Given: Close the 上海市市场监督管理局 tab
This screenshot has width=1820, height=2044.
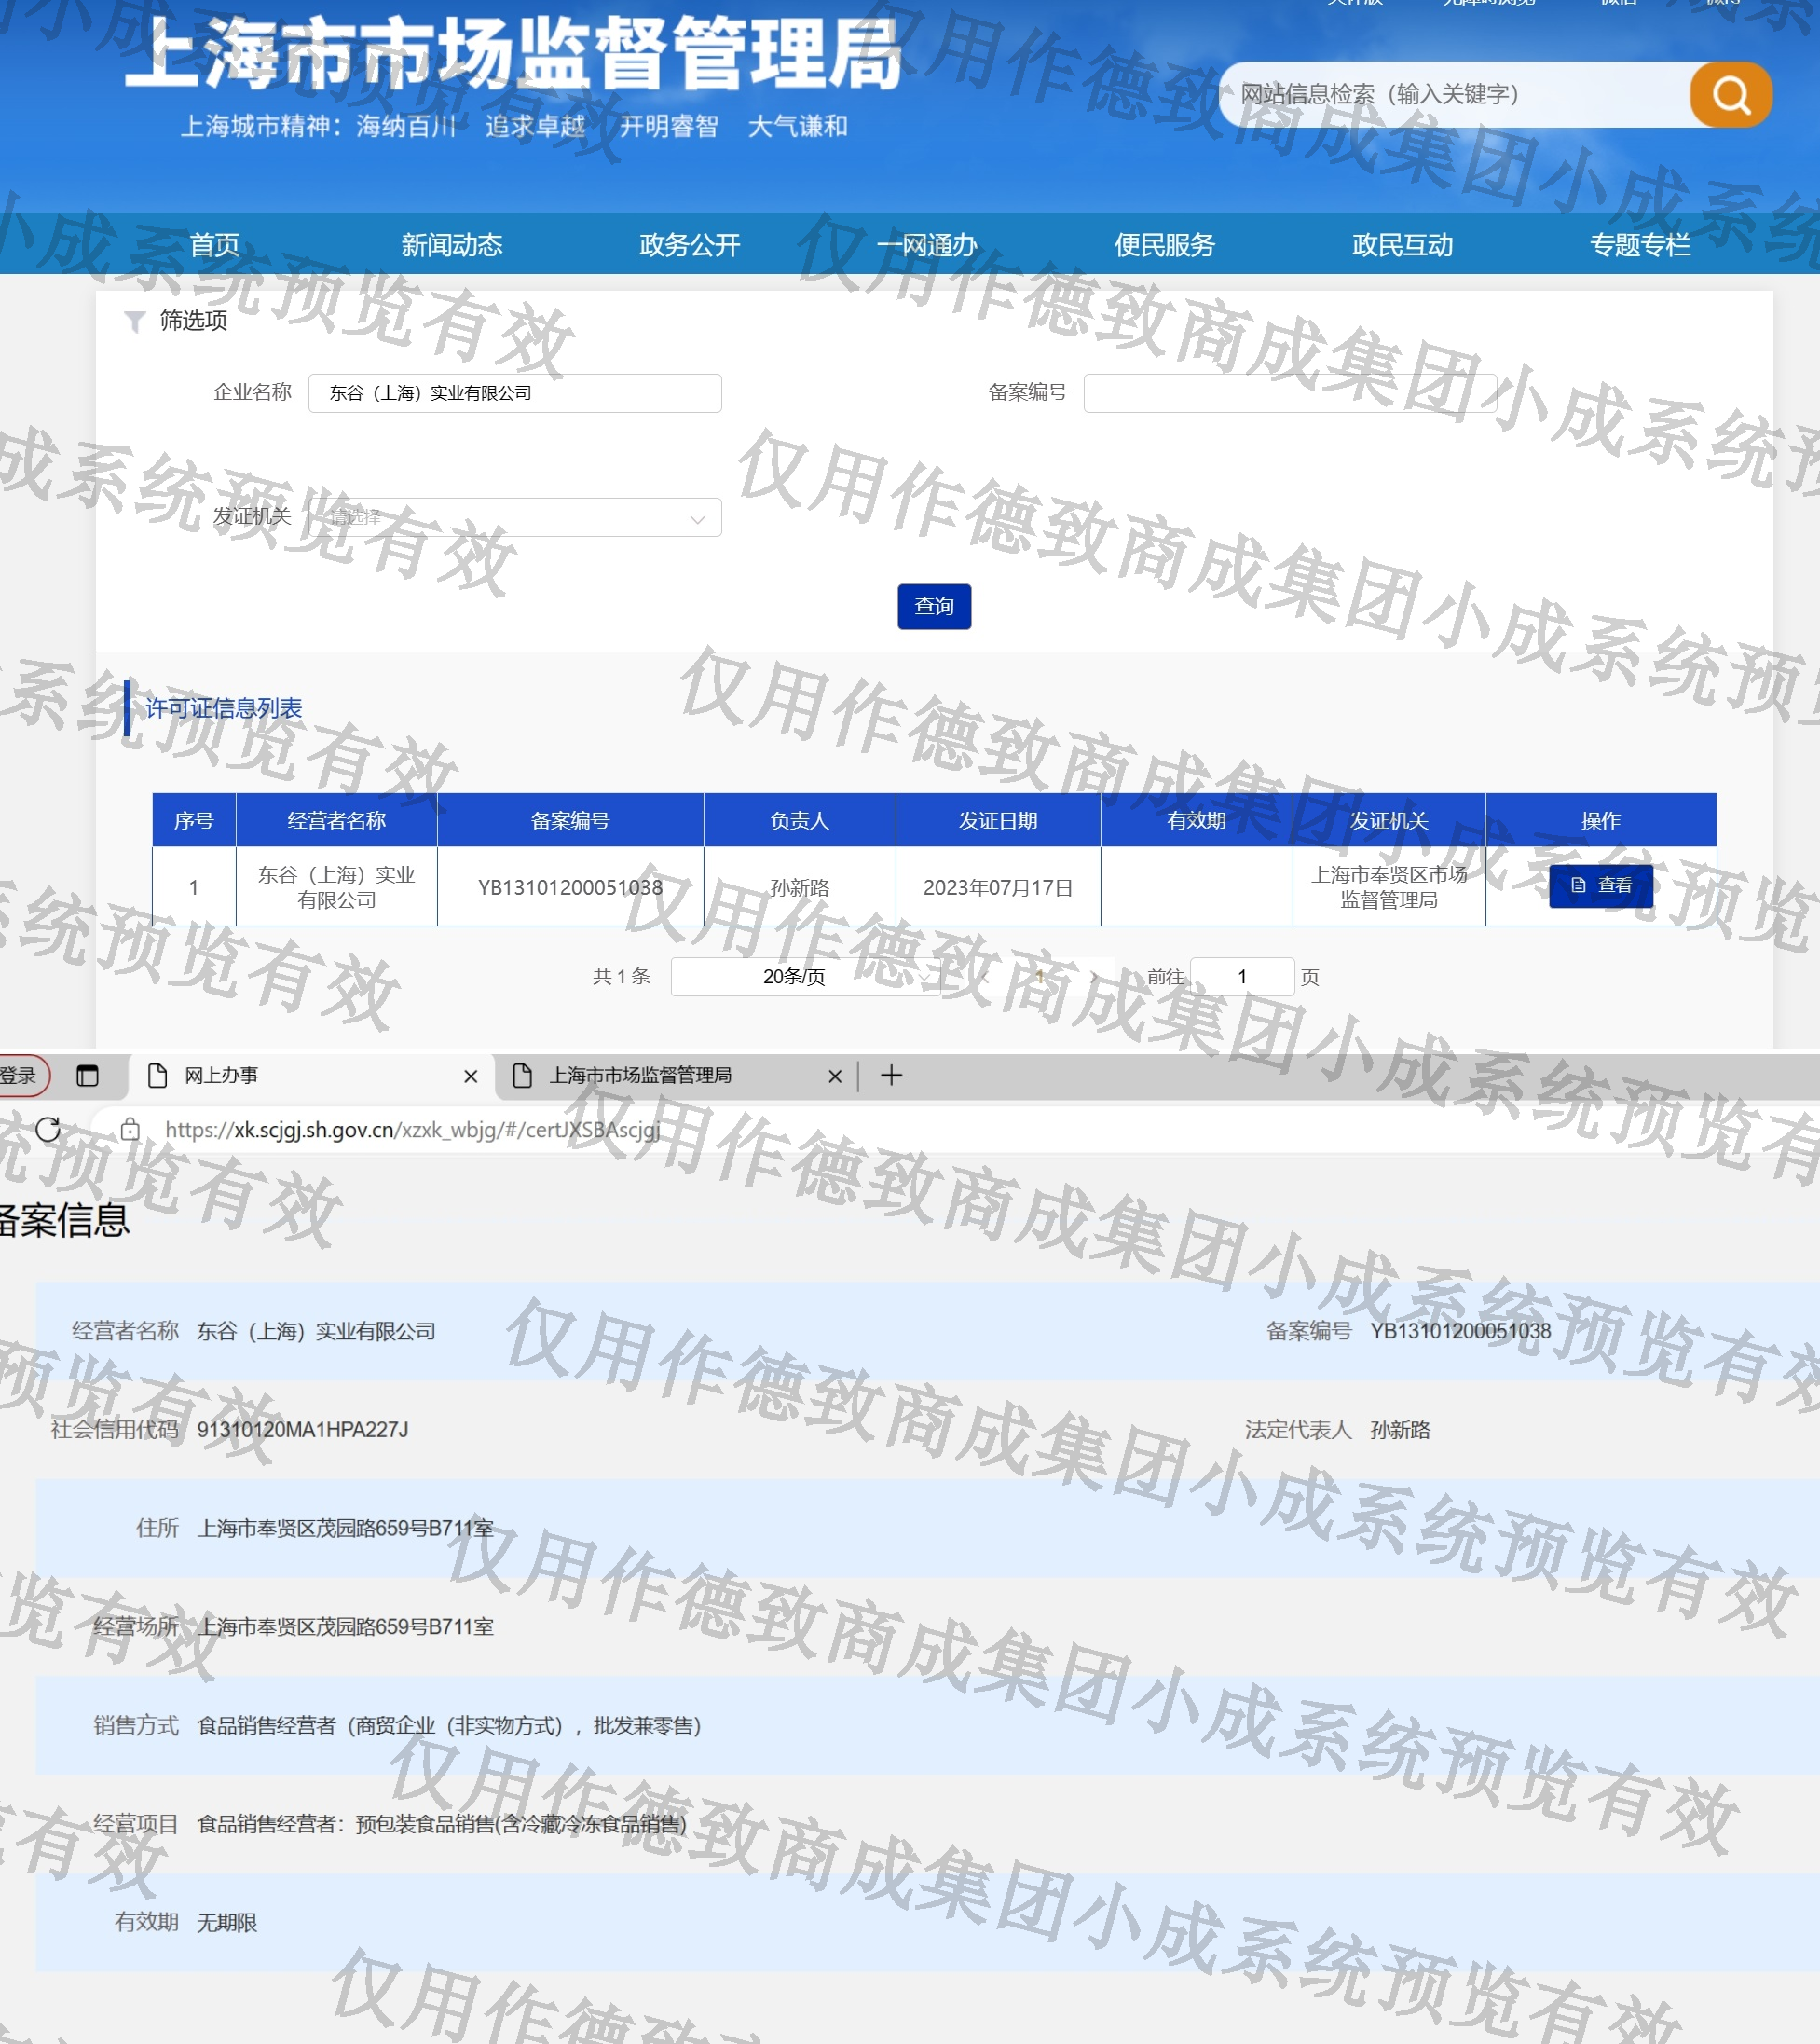Looking at the screenshot, I should click(835, 1076).
